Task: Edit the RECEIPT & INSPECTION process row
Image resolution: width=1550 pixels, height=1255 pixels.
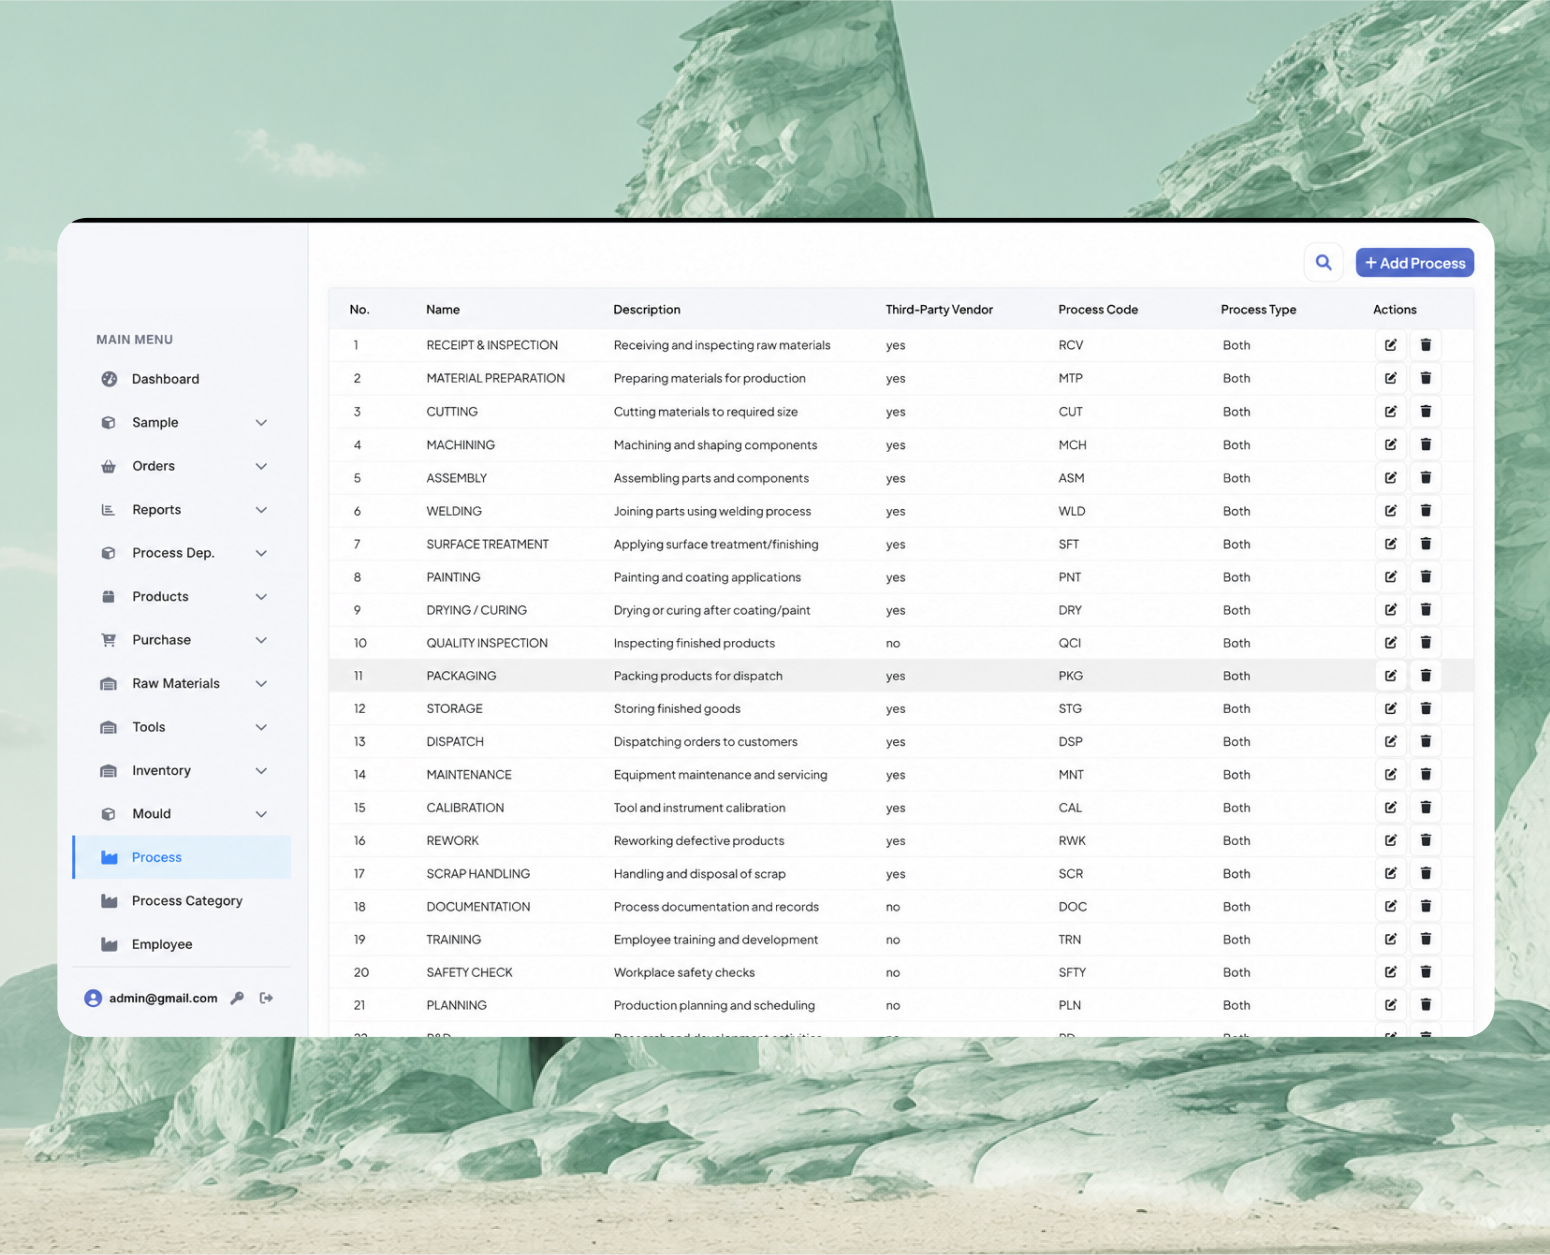Action: click(x=1390, y=345)
